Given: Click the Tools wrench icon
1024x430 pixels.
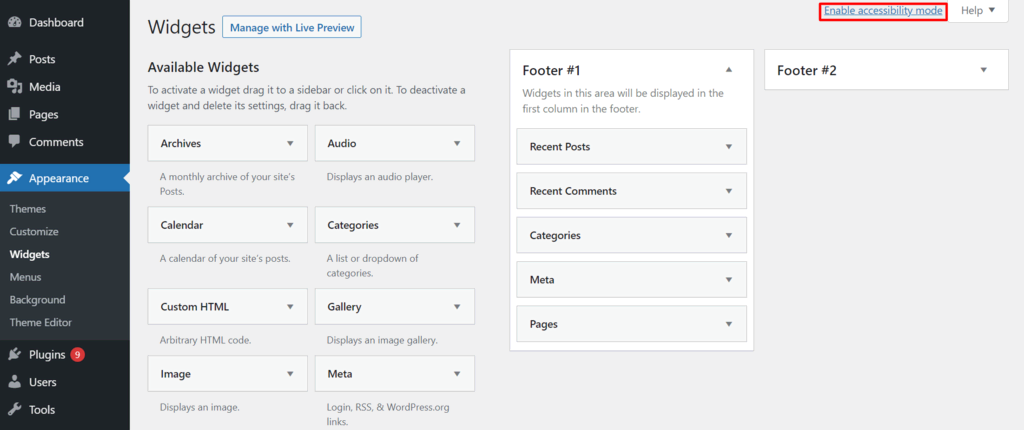Looking at the screenshot, I should [x=14, y=409].
